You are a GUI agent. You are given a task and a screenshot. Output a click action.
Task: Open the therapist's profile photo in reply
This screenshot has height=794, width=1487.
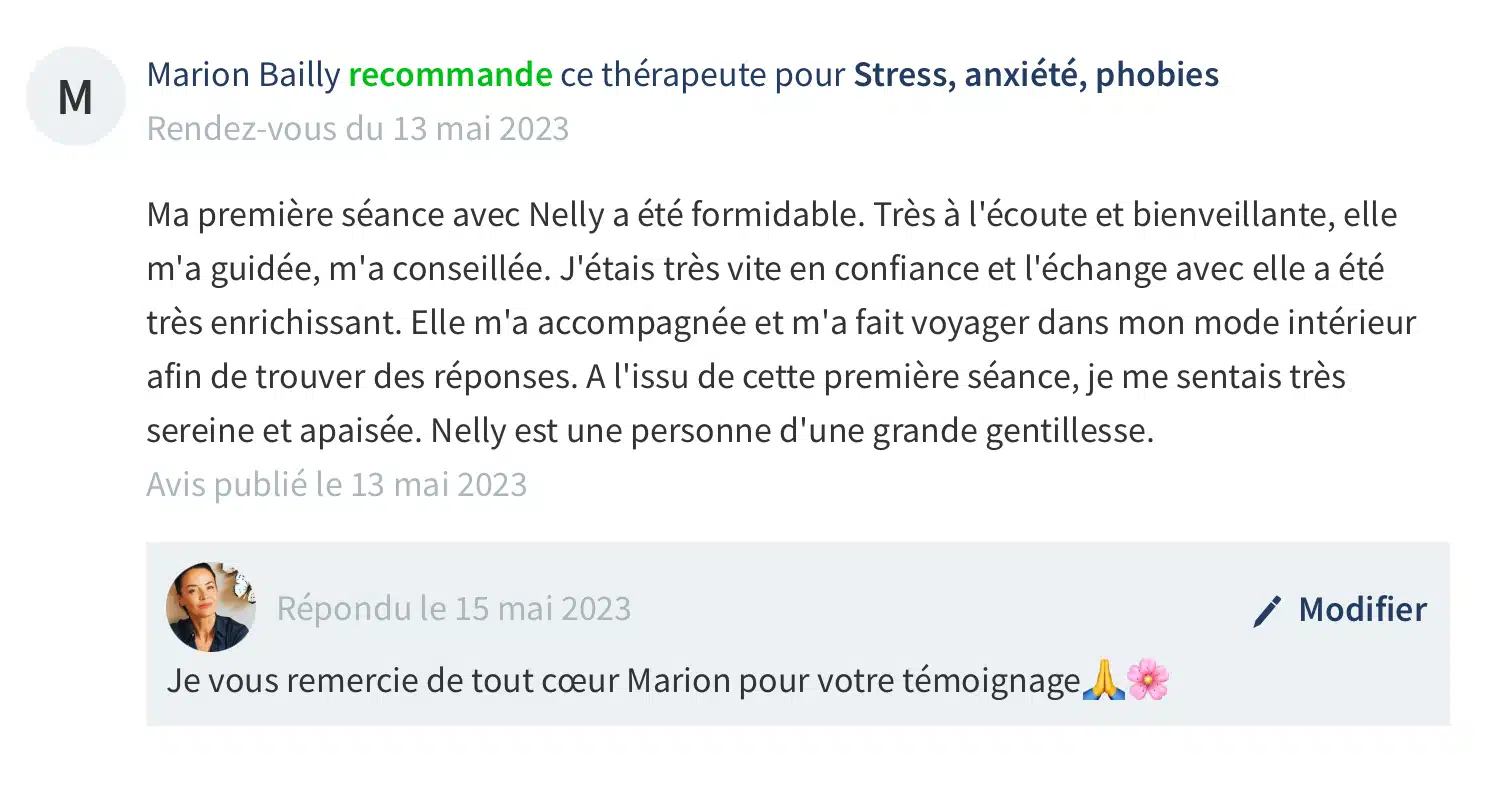click(210, 607)
